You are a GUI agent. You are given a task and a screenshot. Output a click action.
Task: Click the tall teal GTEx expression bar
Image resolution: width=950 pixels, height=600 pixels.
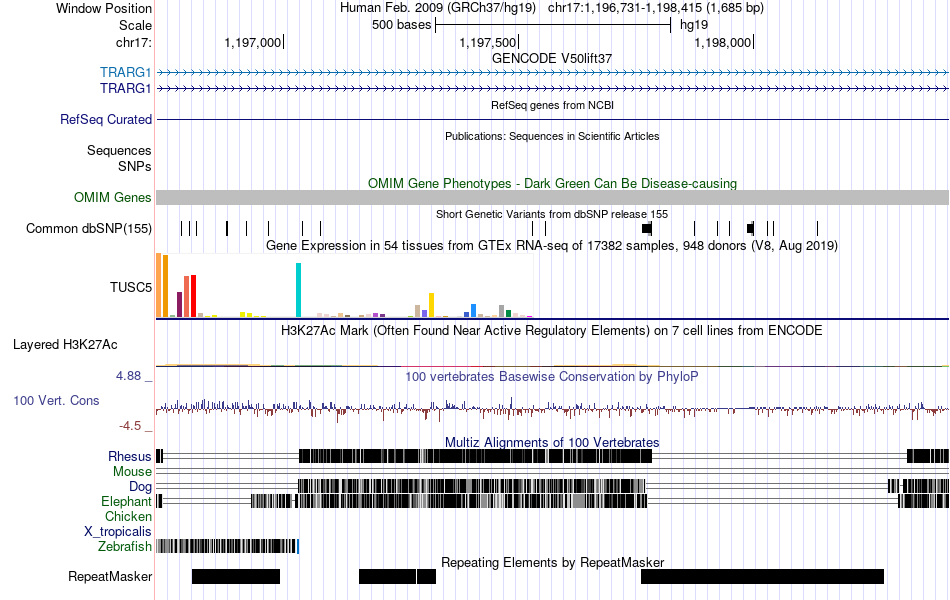(x=298, y=290)
